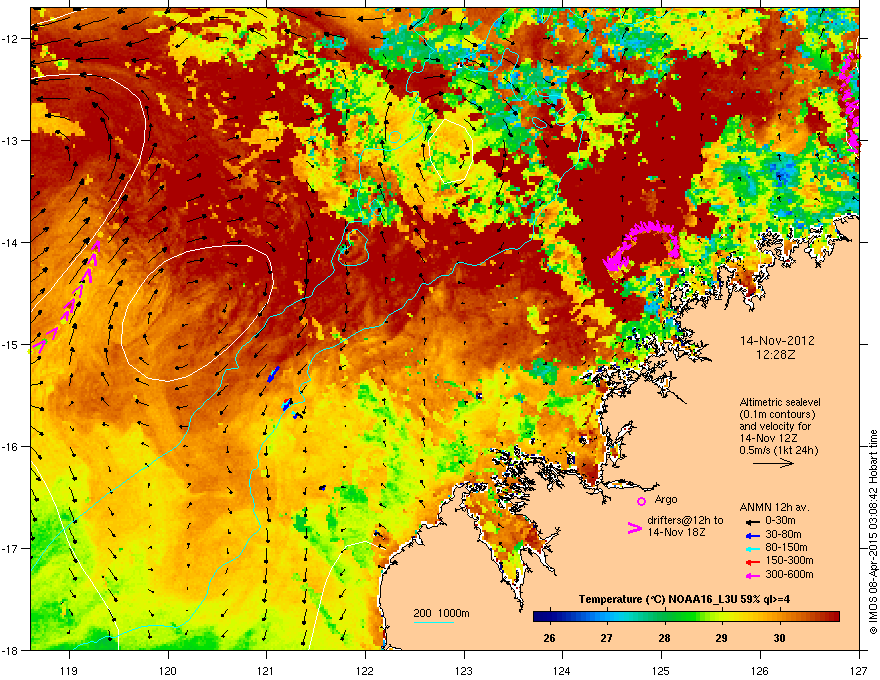Click the '80-150m' depth label
Viewport: 880px width, 680px height.
[x=786, y=548]
